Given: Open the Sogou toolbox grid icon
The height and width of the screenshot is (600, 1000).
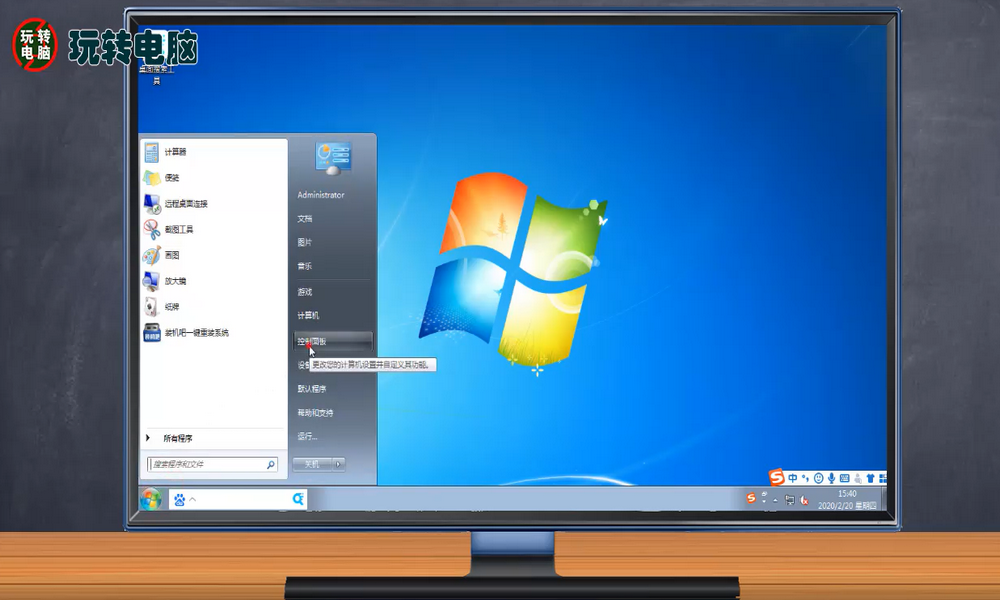Looking at the screenshot, I should 883,478.
